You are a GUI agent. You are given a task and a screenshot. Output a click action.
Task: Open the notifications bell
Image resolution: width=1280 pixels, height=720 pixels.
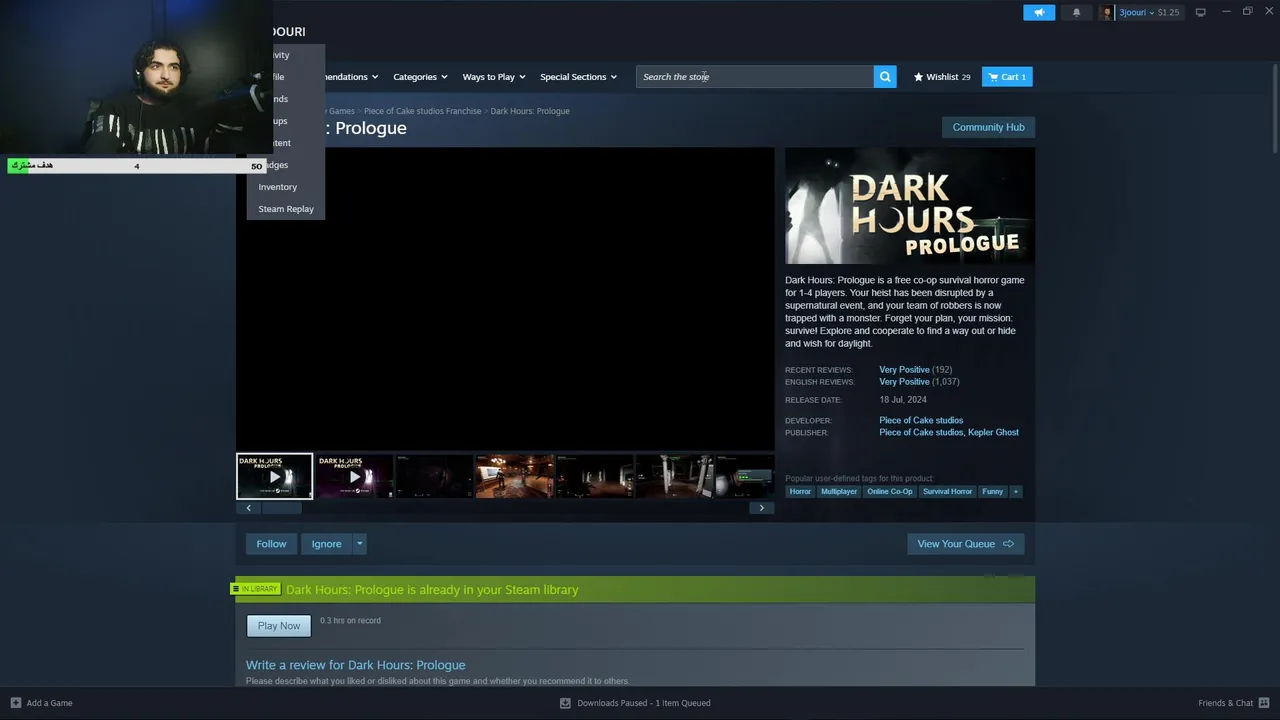pos(1076,13)
